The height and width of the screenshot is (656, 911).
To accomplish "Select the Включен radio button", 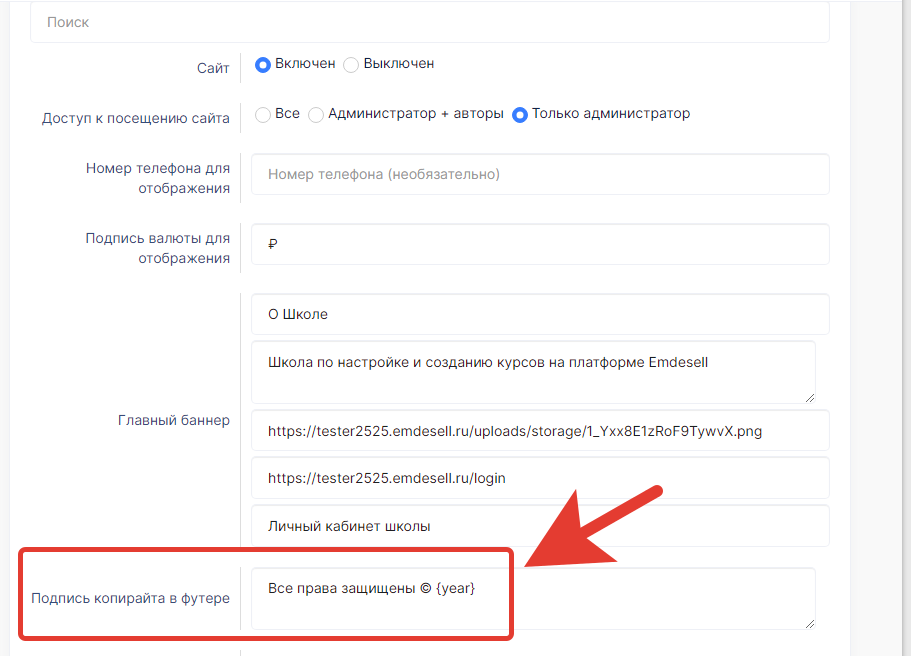I will [263, 64].
